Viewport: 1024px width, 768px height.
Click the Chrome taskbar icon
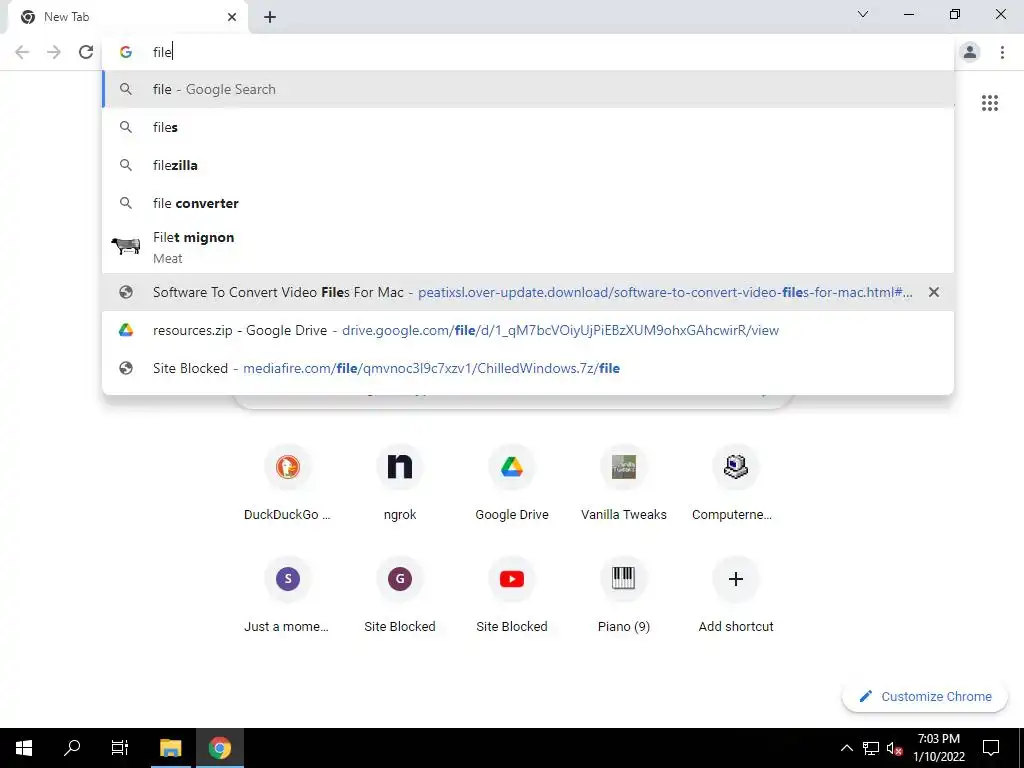[x=219, y=748]
